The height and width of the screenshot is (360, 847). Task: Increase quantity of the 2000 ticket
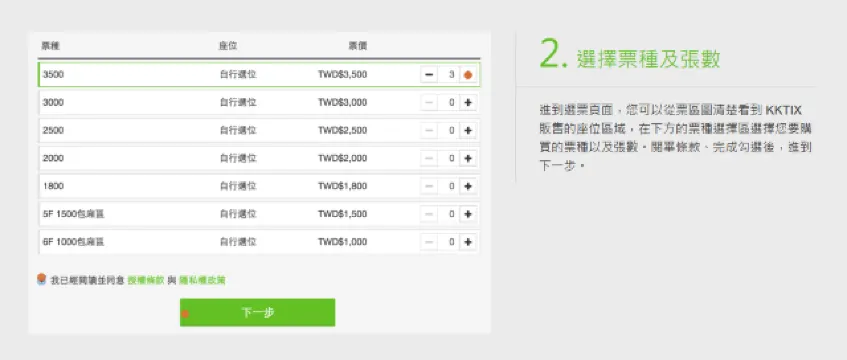pos(468,158)
